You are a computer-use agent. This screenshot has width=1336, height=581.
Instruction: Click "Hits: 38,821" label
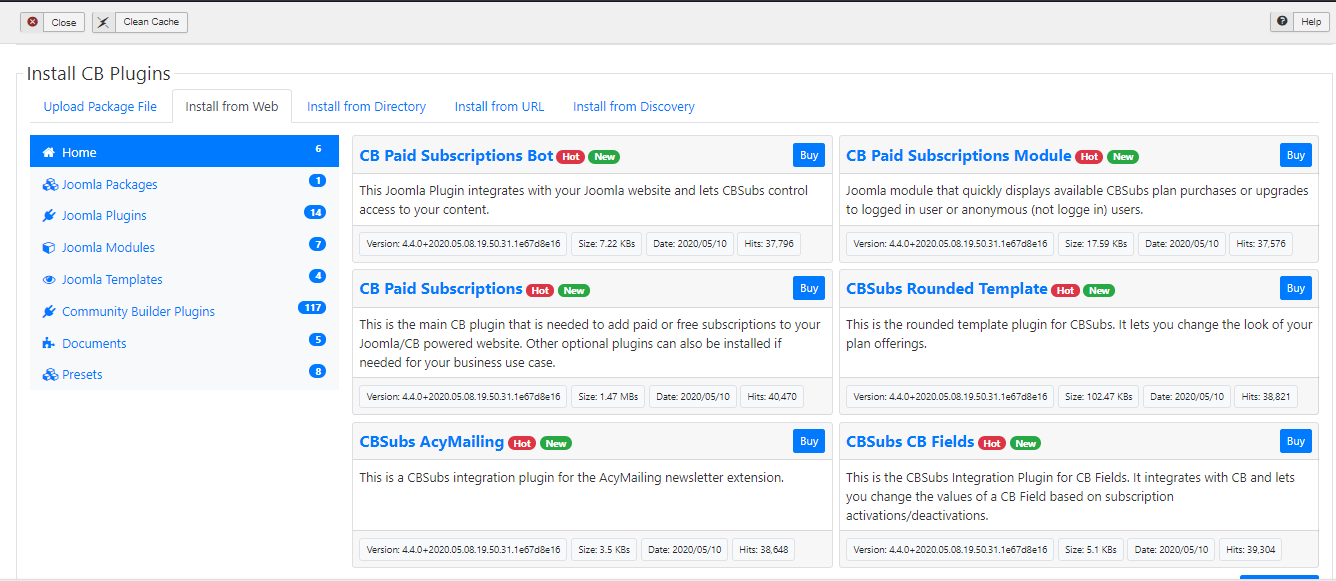coord(1265,396)
